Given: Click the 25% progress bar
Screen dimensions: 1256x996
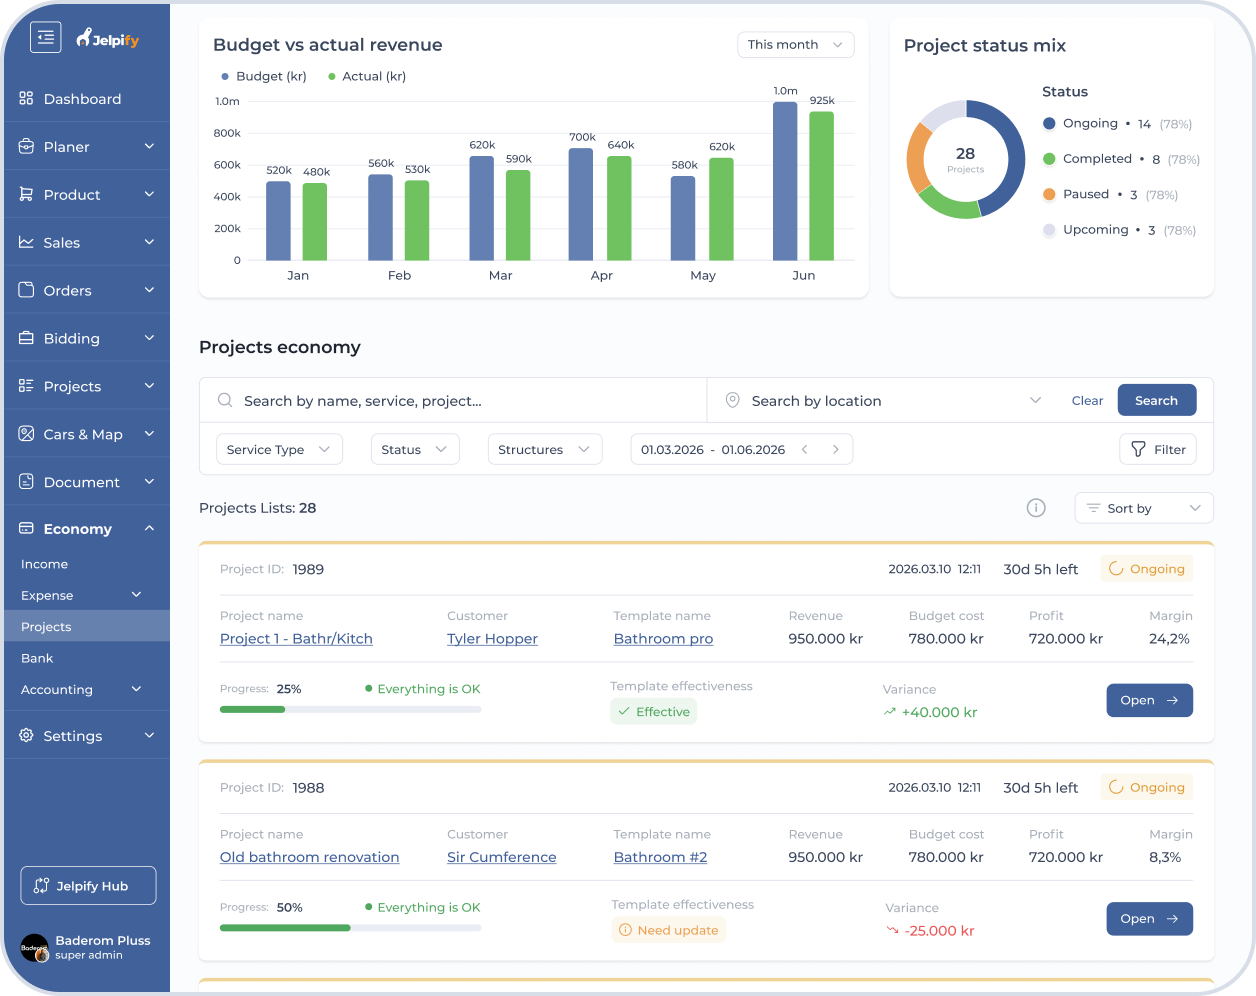Looking at the screenshot, I should point(350,709).
